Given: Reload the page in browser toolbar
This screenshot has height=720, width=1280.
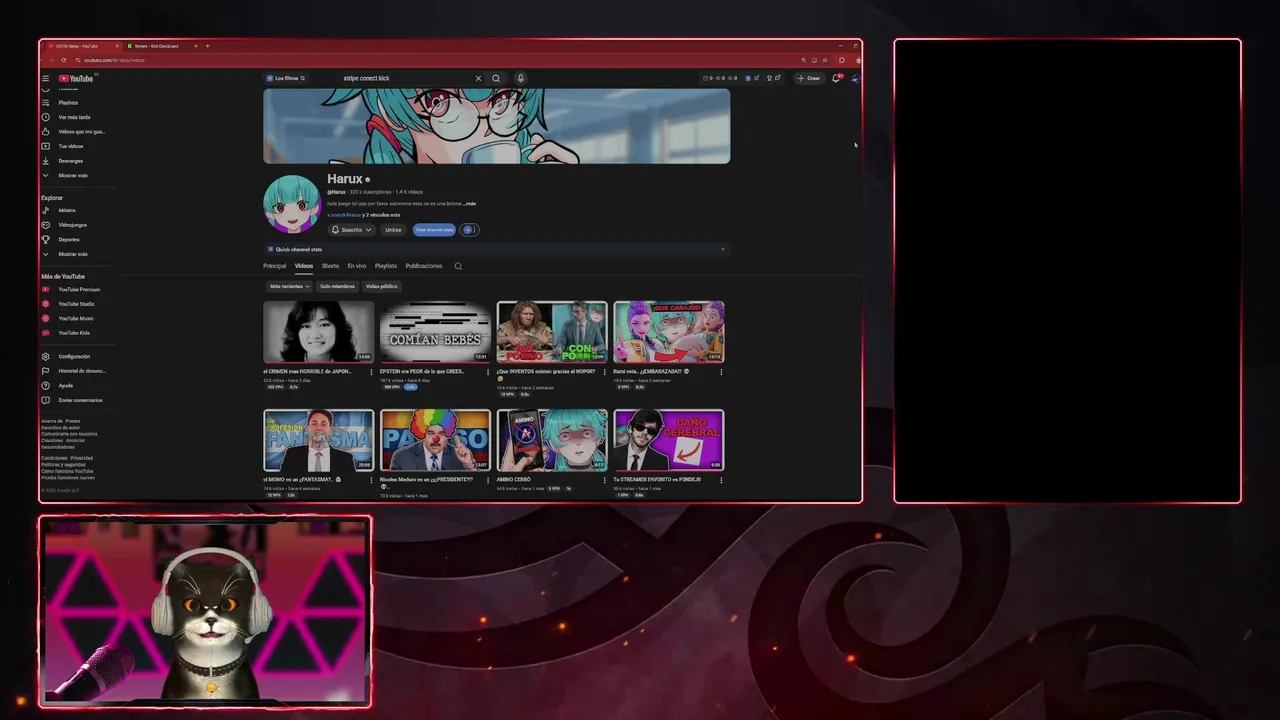Looking at the screenshot, I should pyautogui.click(x=65, y=60).
